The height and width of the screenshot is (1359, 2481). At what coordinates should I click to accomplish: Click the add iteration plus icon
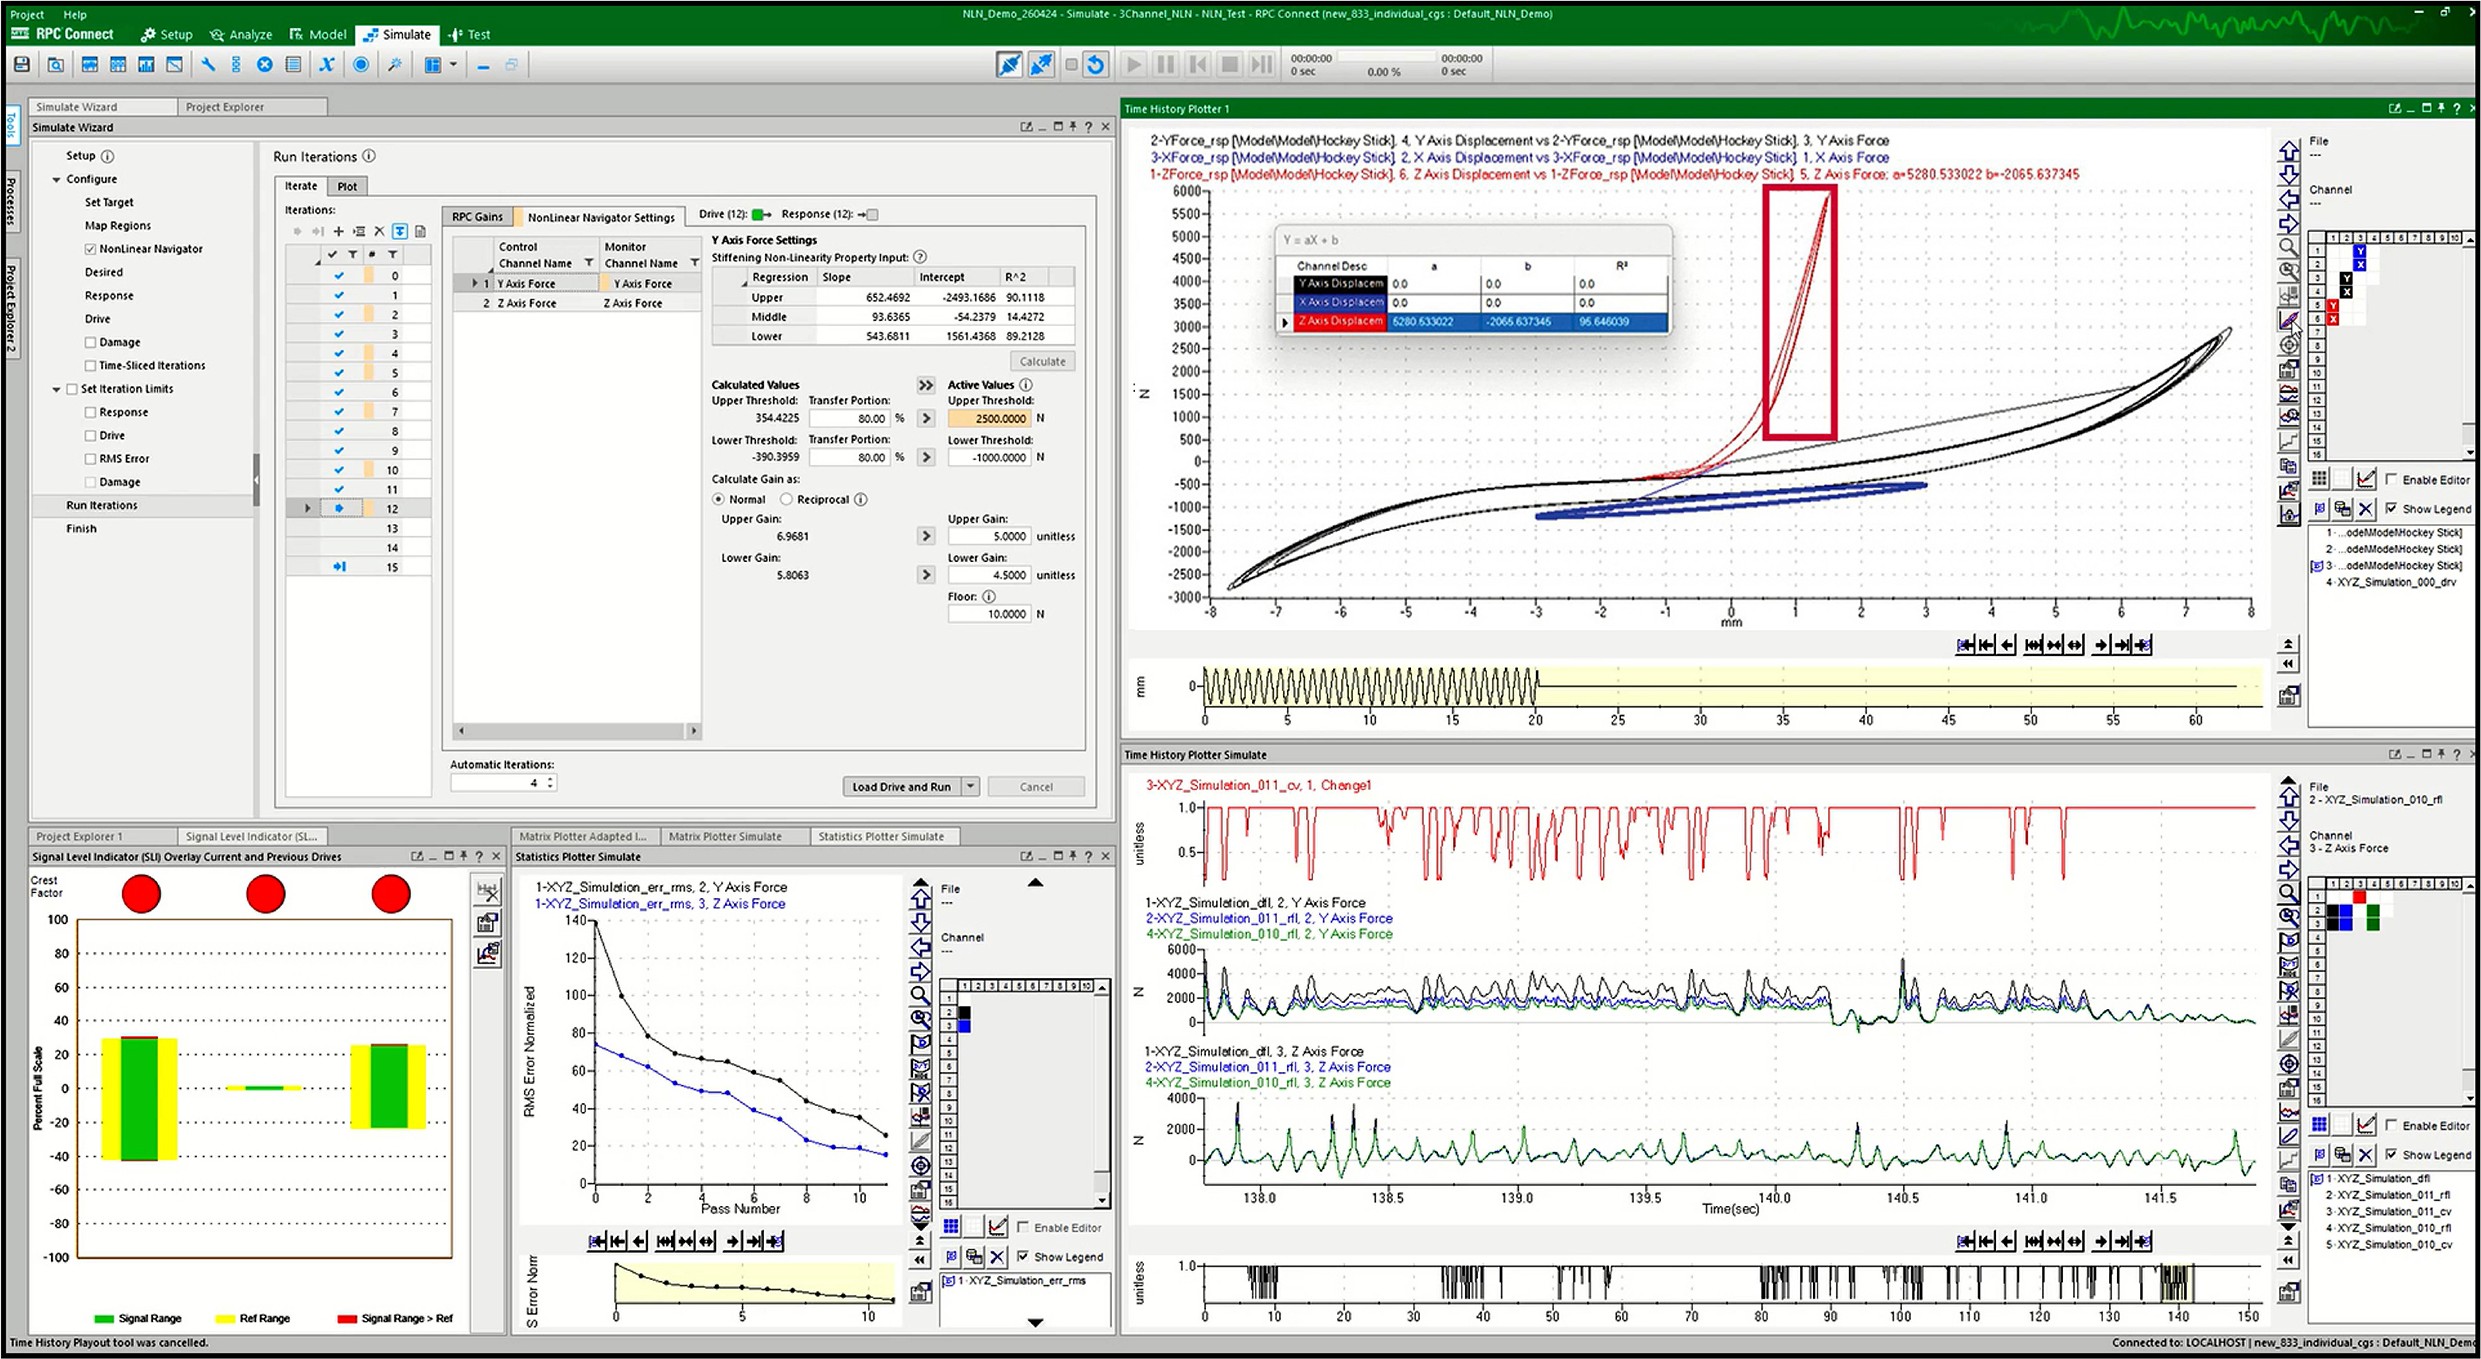[338, 231]
